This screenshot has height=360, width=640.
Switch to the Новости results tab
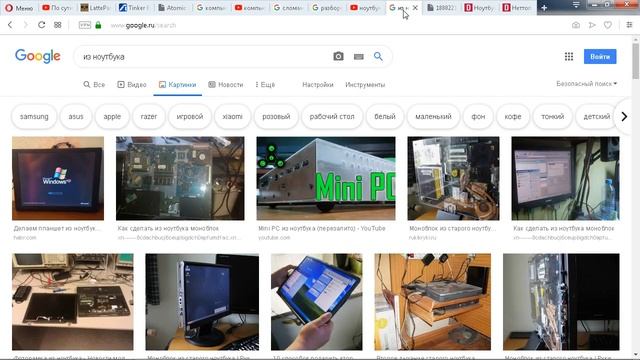point(226,84)
